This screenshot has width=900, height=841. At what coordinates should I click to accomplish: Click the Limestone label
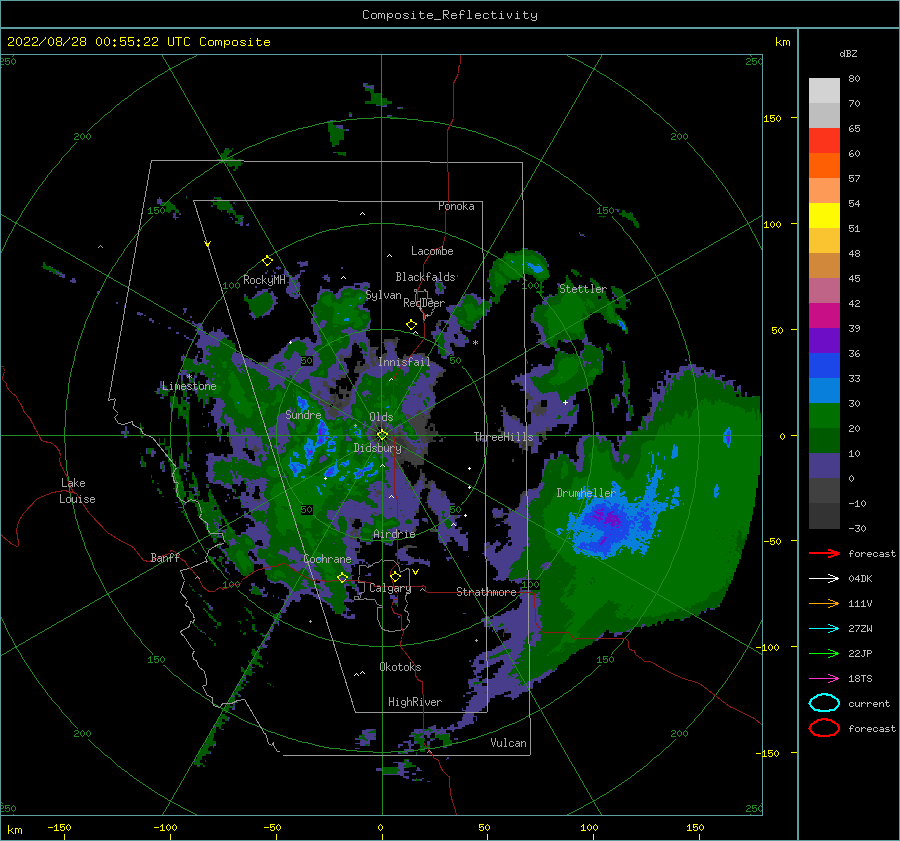coord(189,386)
